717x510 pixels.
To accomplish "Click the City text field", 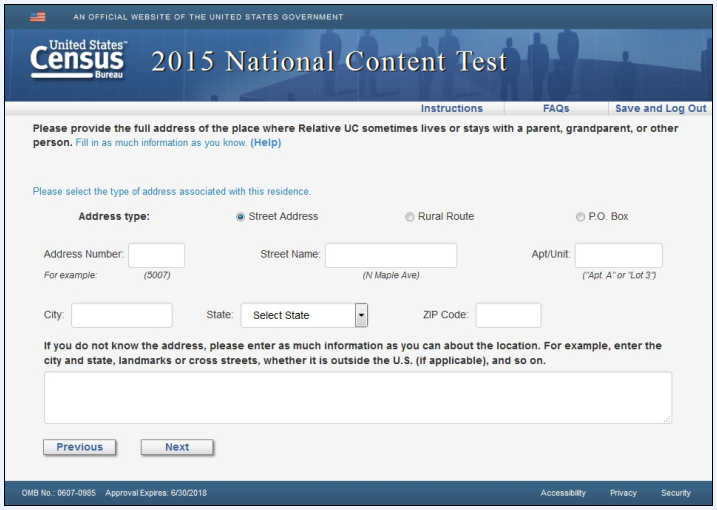I will click(x=121, y=316).
